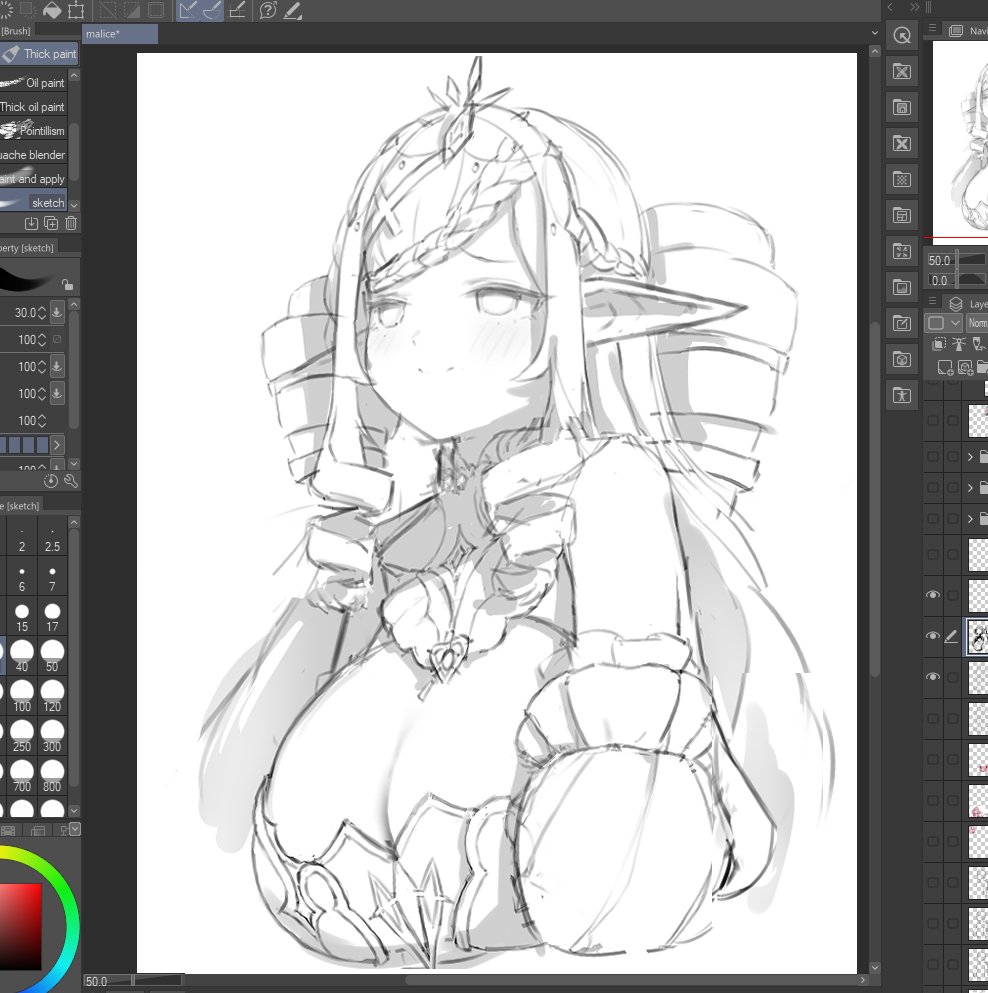This screenshot has height=993, width=988.
Task: Click the Fill bucket icon in command bar
Action: [x=52, y=9]
